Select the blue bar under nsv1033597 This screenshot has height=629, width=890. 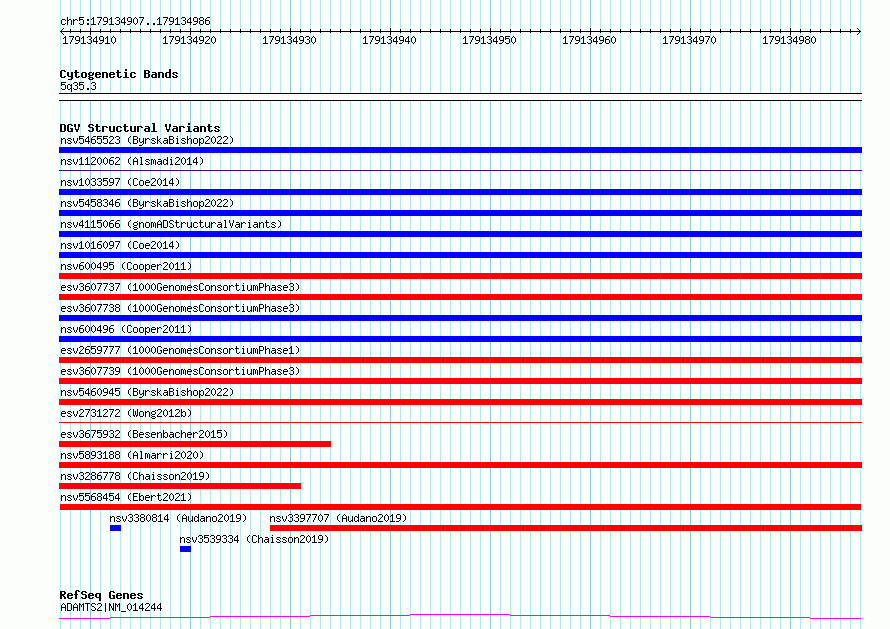[x=460, y=192]
